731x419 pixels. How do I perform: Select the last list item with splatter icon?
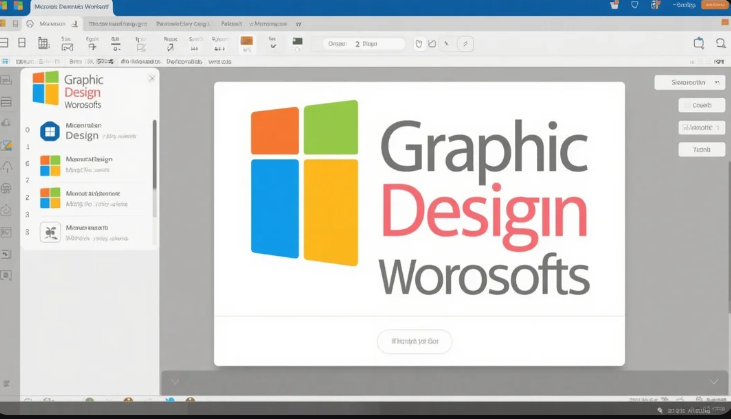pyautogui.click(x=89, y=233)
